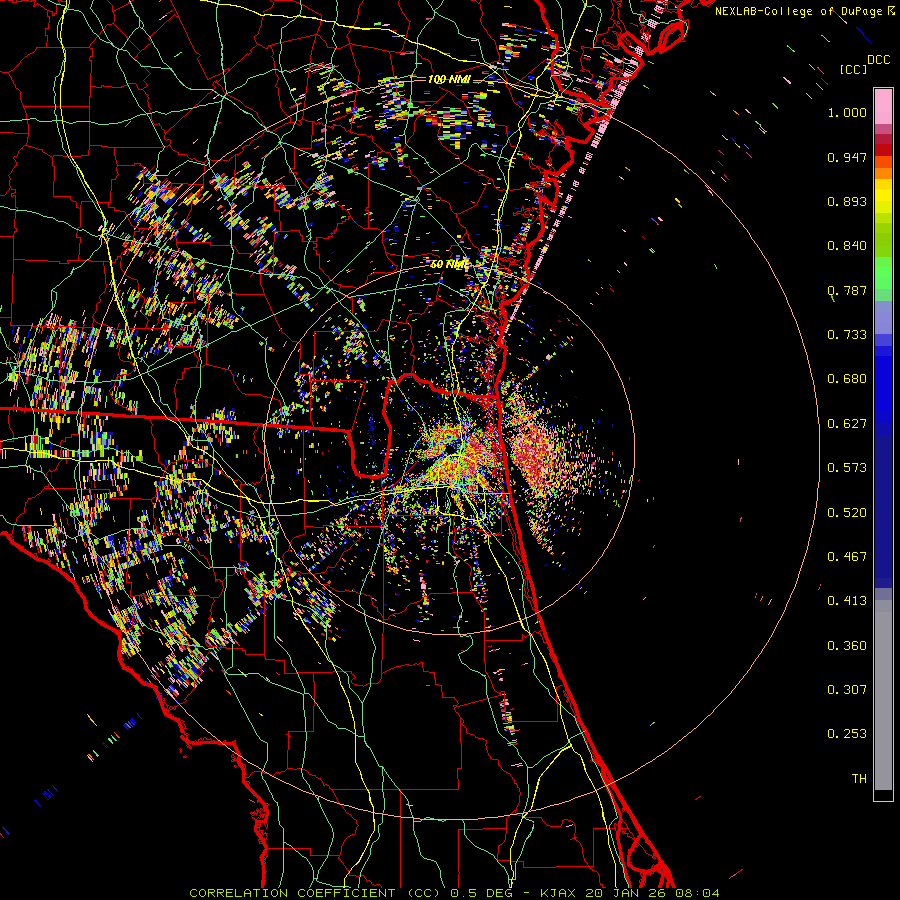This screenshot has height=900, width=900.
Task: Click the 20 JAN 26 date in caption
Action: 628,893
